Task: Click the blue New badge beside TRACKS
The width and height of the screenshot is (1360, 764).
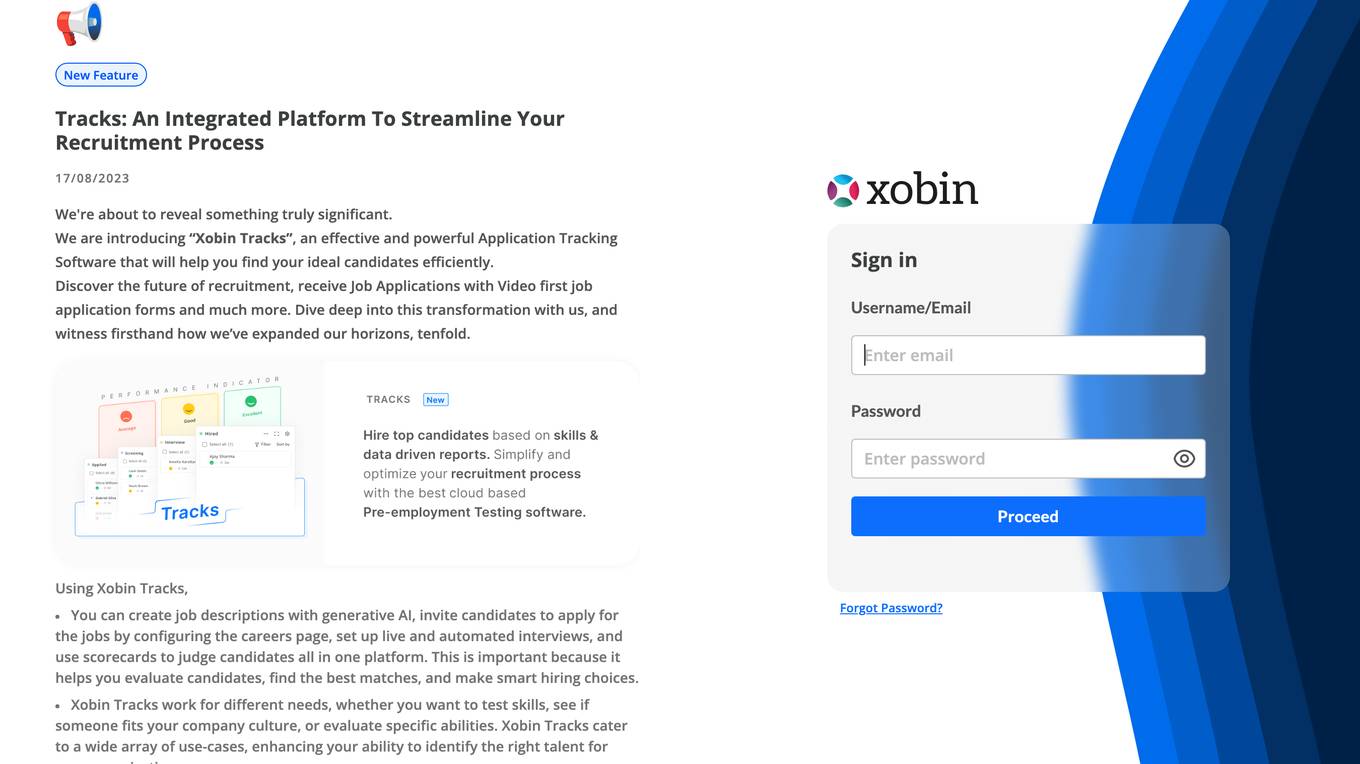Action: click(x=435, y=399)
